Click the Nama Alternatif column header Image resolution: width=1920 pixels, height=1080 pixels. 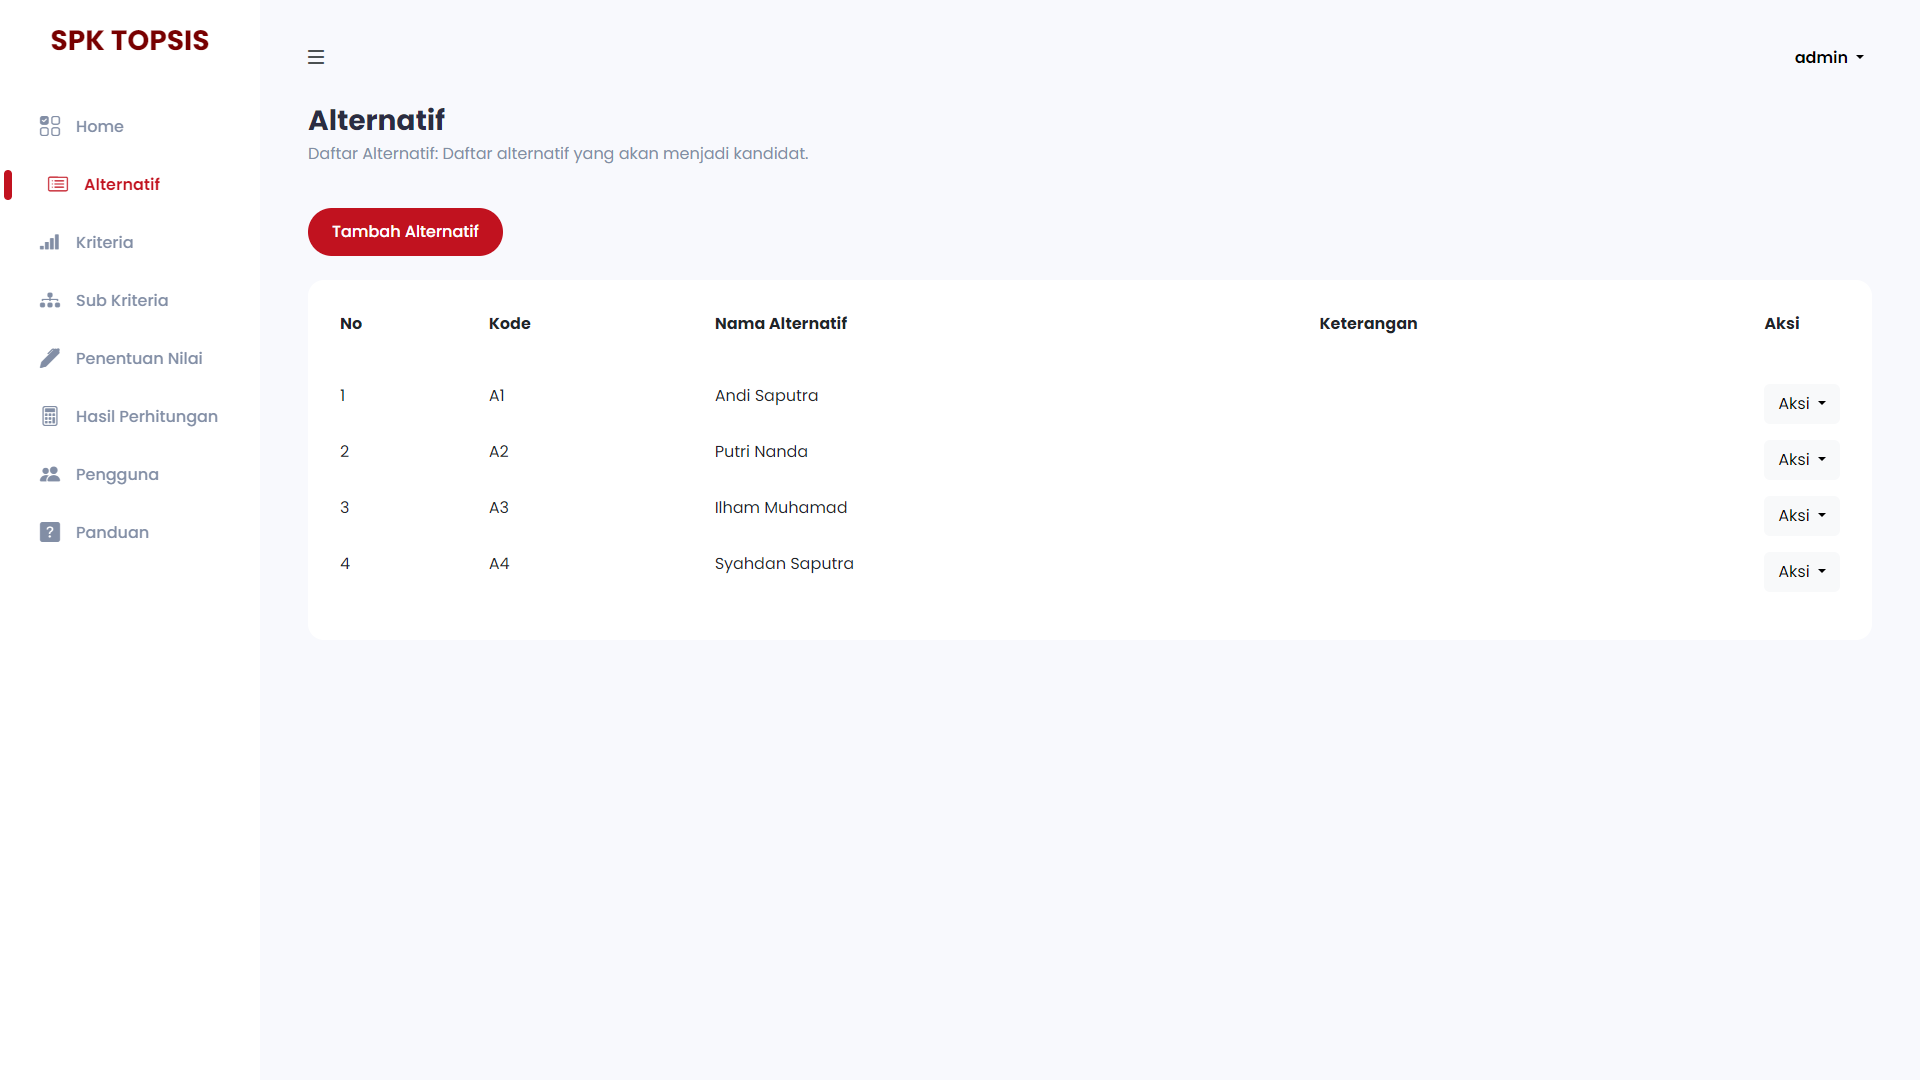[x=780, y=323]
